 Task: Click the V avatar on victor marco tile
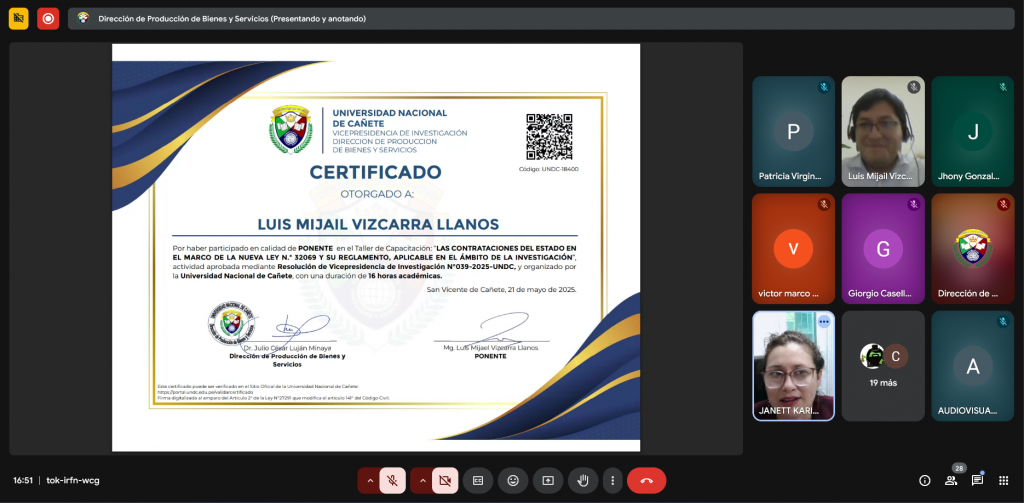tap(793, 249)
